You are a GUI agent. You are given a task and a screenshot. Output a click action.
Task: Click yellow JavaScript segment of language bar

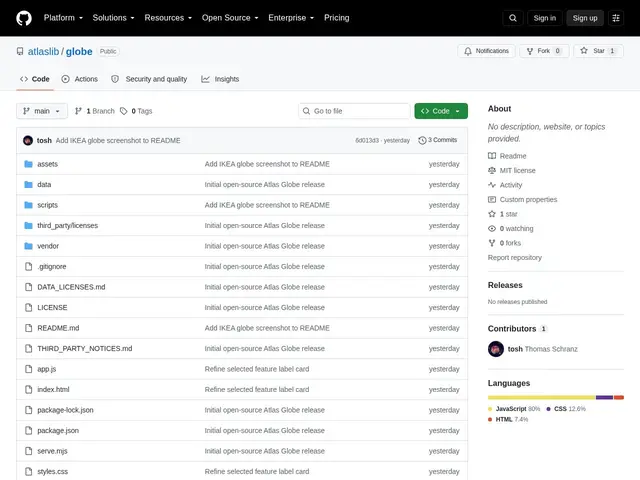point(541,397)
